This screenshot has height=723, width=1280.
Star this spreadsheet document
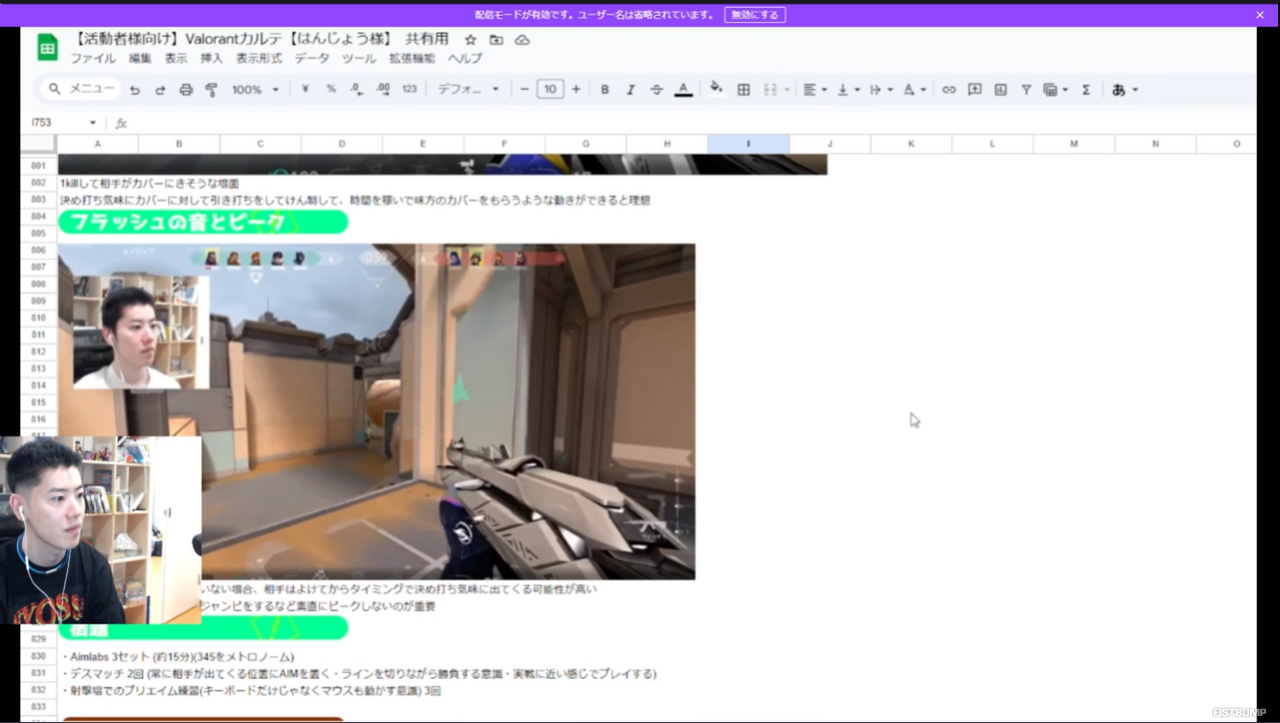click(x=471, y=39)
